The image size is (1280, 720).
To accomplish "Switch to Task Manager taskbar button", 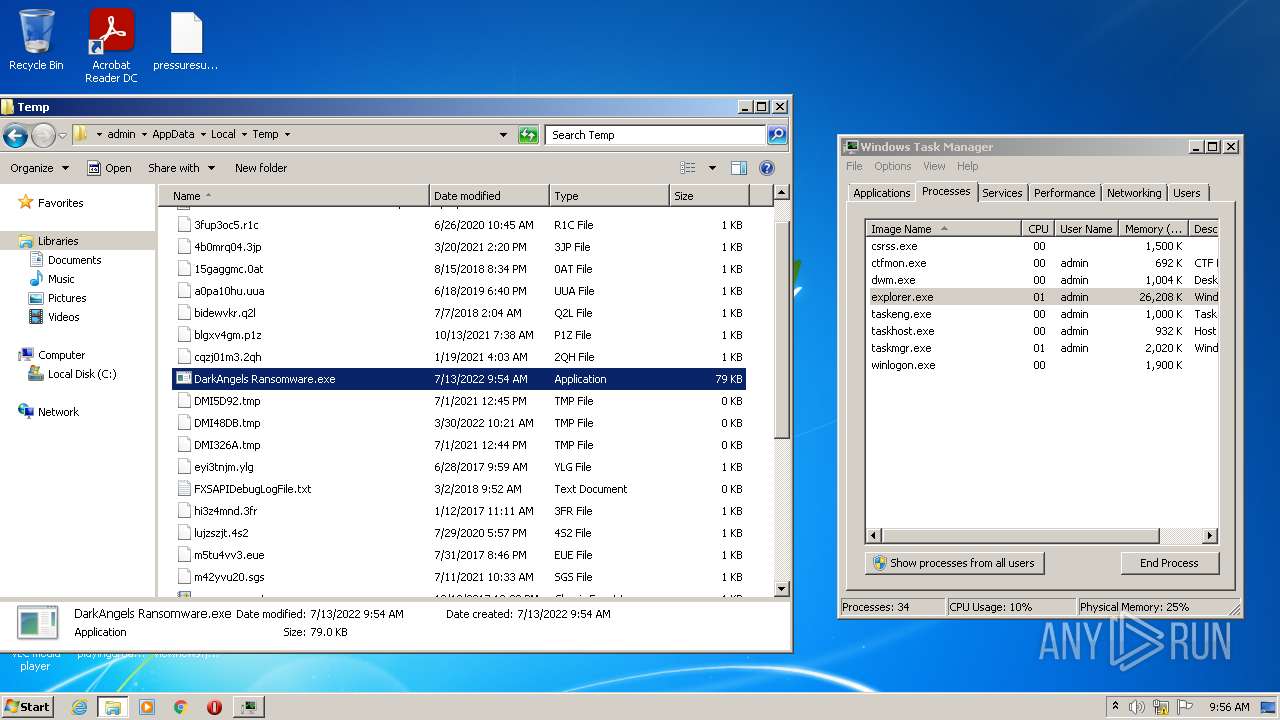I will pos(248,707).
